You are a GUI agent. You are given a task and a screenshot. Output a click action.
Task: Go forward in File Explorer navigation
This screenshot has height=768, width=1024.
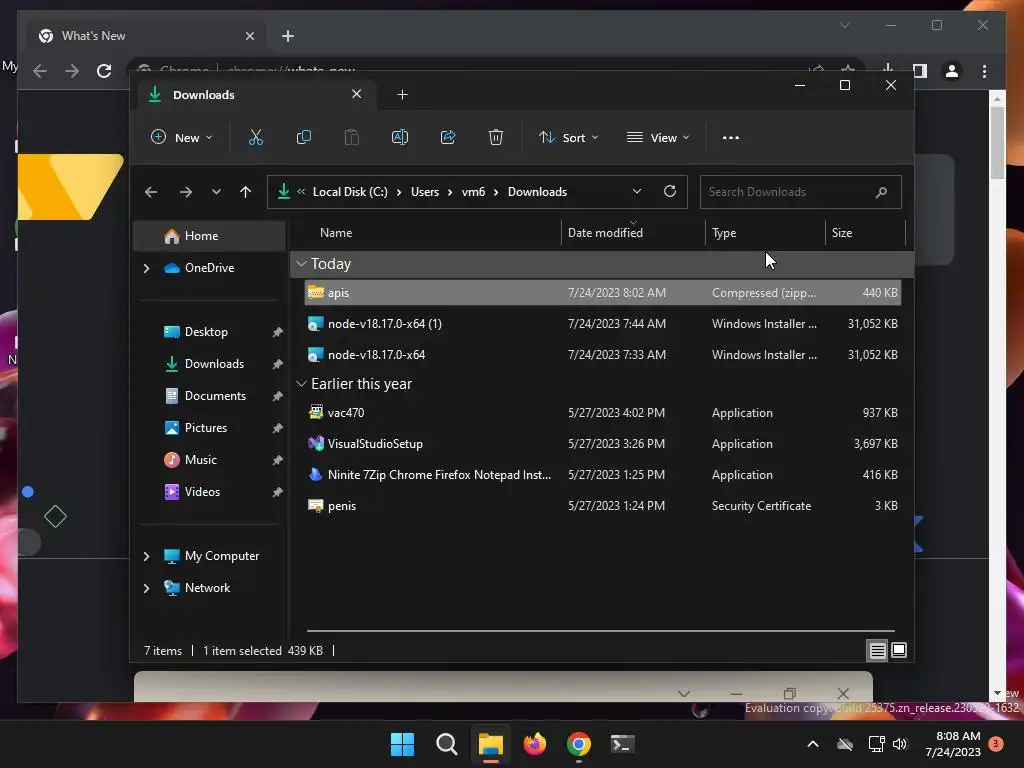[185, 192]
